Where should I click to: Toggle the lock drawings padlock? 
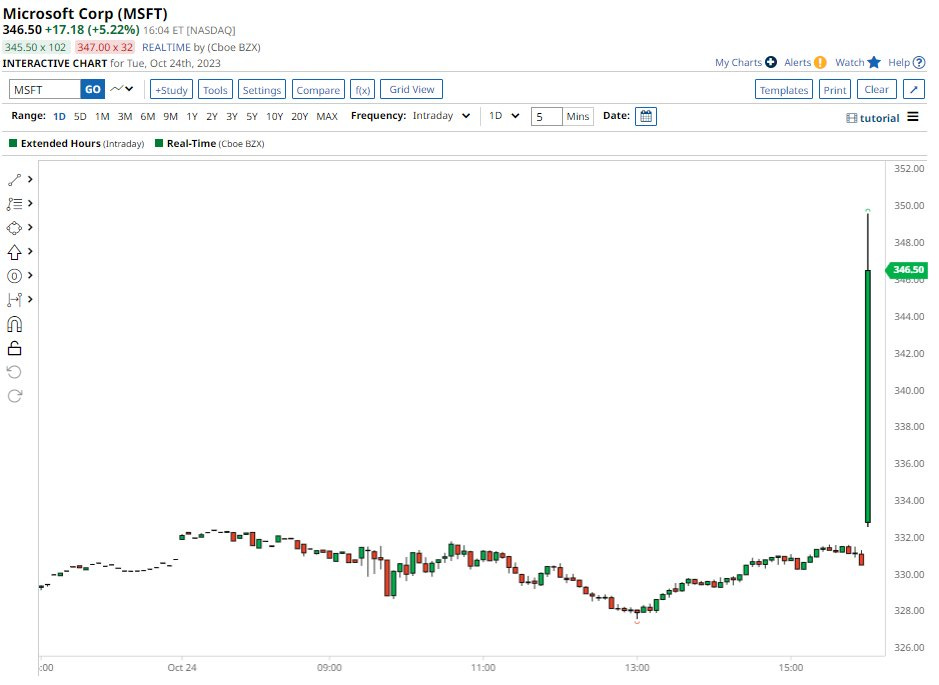click(x=15, y=348)
